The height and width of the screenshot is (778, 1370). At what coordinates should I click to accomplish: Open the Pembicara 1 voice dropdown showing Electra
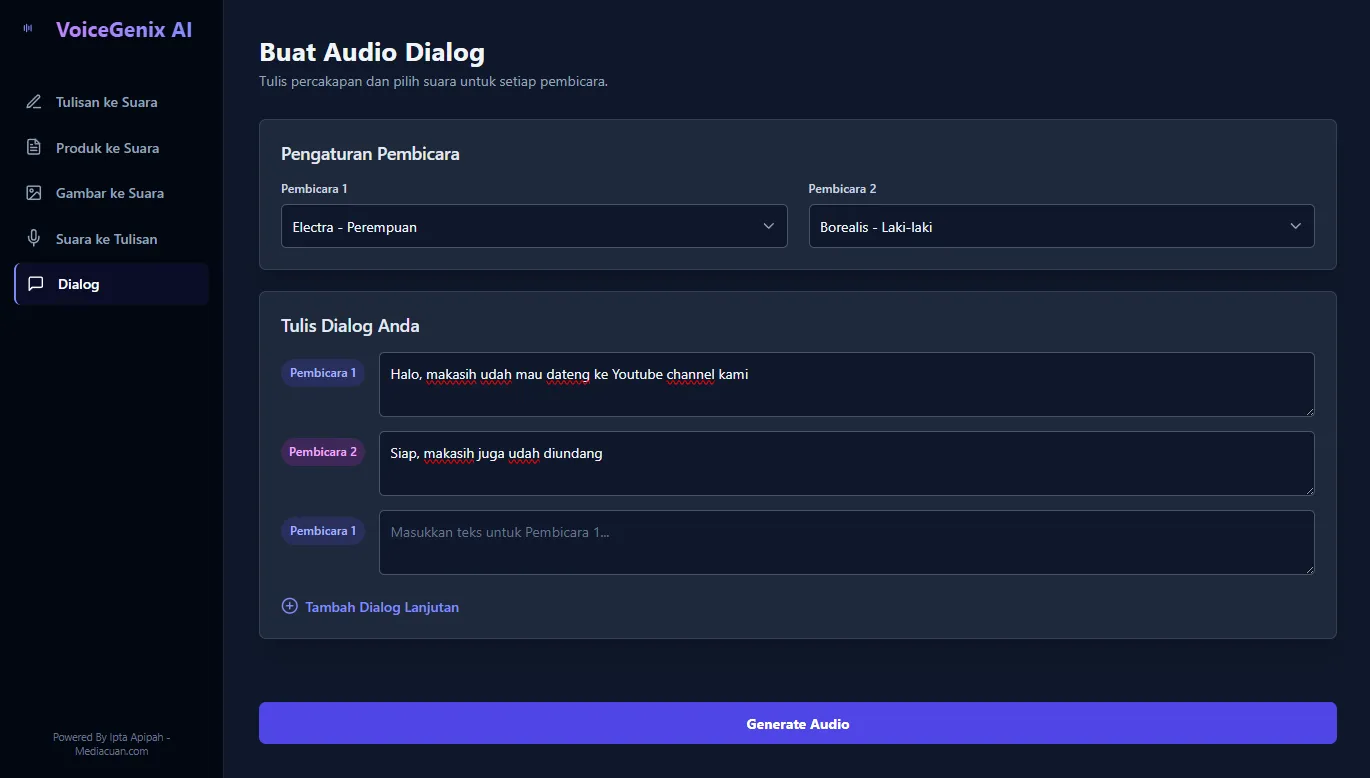pyautogui.click(x=534, y=226)
